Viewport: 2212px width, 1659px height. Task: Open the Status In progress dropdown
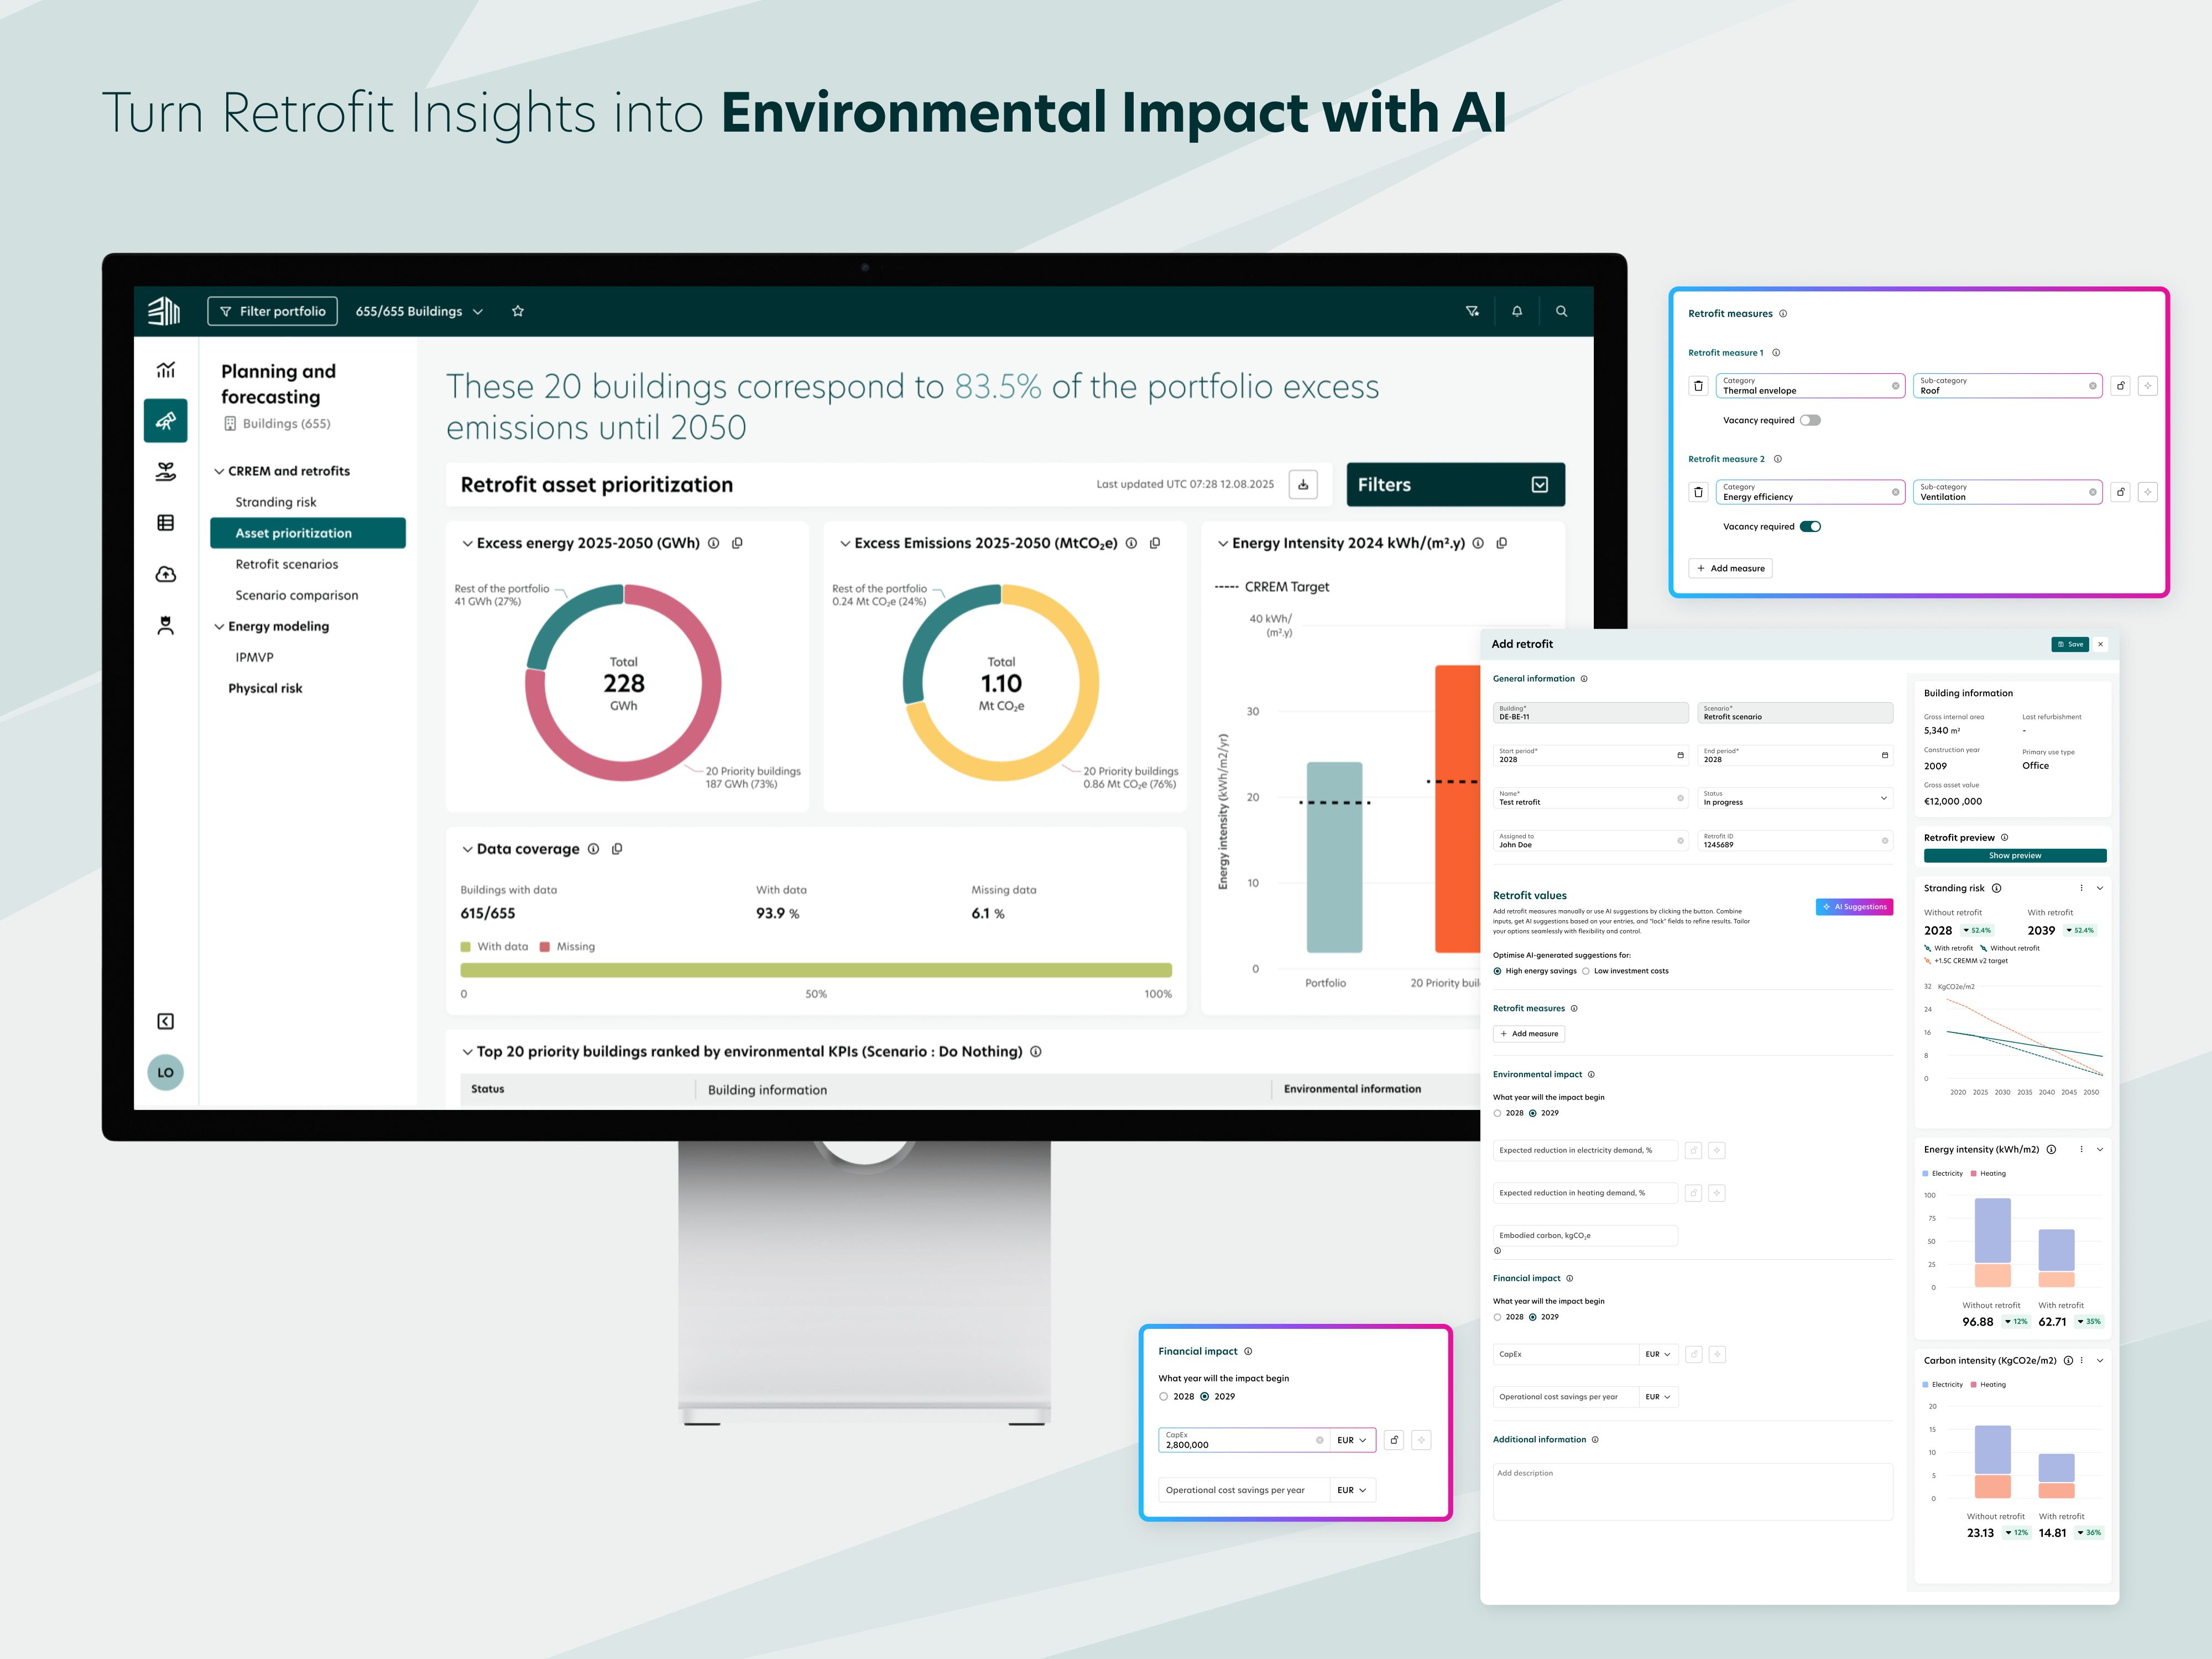[1795, 798]
